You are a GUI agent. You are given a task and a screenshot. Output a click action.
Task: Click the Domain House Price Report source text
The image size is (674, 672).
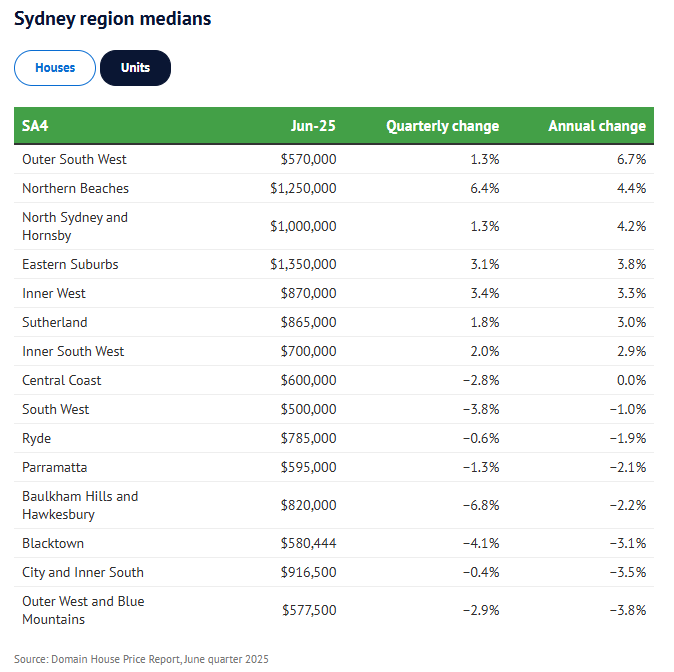pyautogui.click(x=141, y=659)
